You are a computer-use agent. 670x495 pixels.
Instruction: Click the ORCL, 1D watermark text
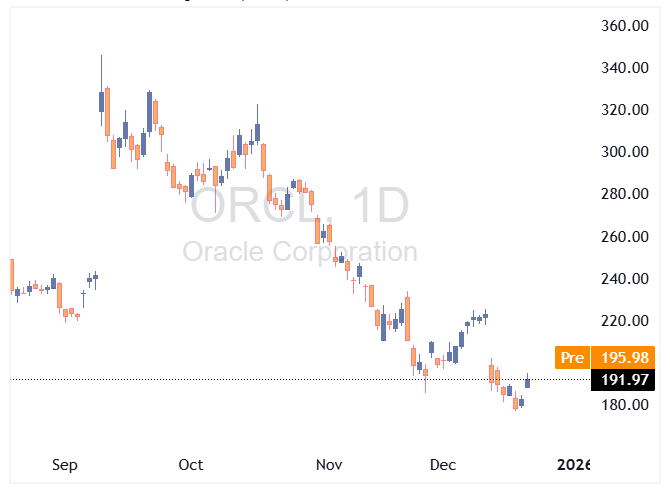[300, 206]
